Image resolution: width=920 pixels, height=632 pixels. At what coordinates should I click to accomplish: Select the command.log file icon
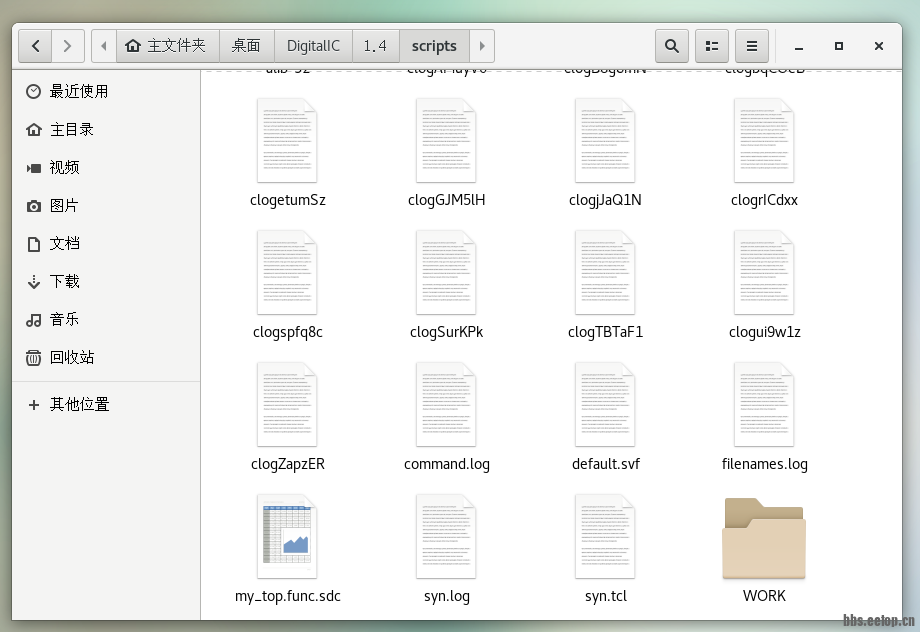446,404
